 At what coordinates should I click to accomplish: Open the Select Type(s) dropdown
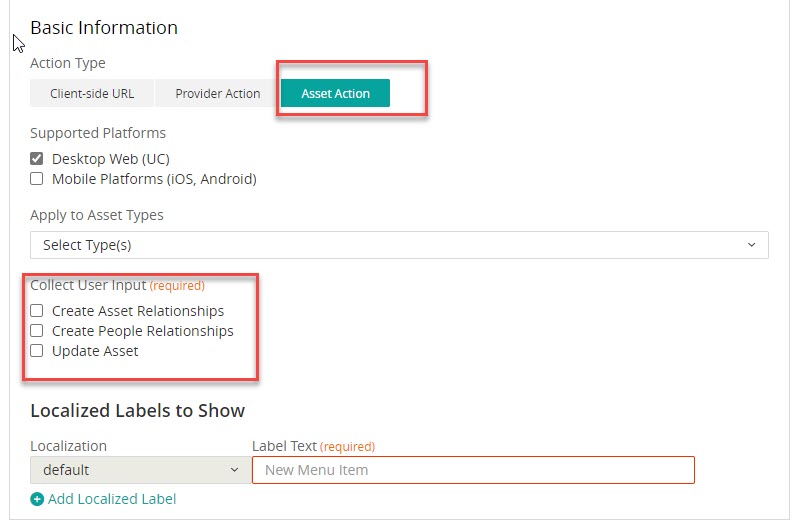[398, 245]
